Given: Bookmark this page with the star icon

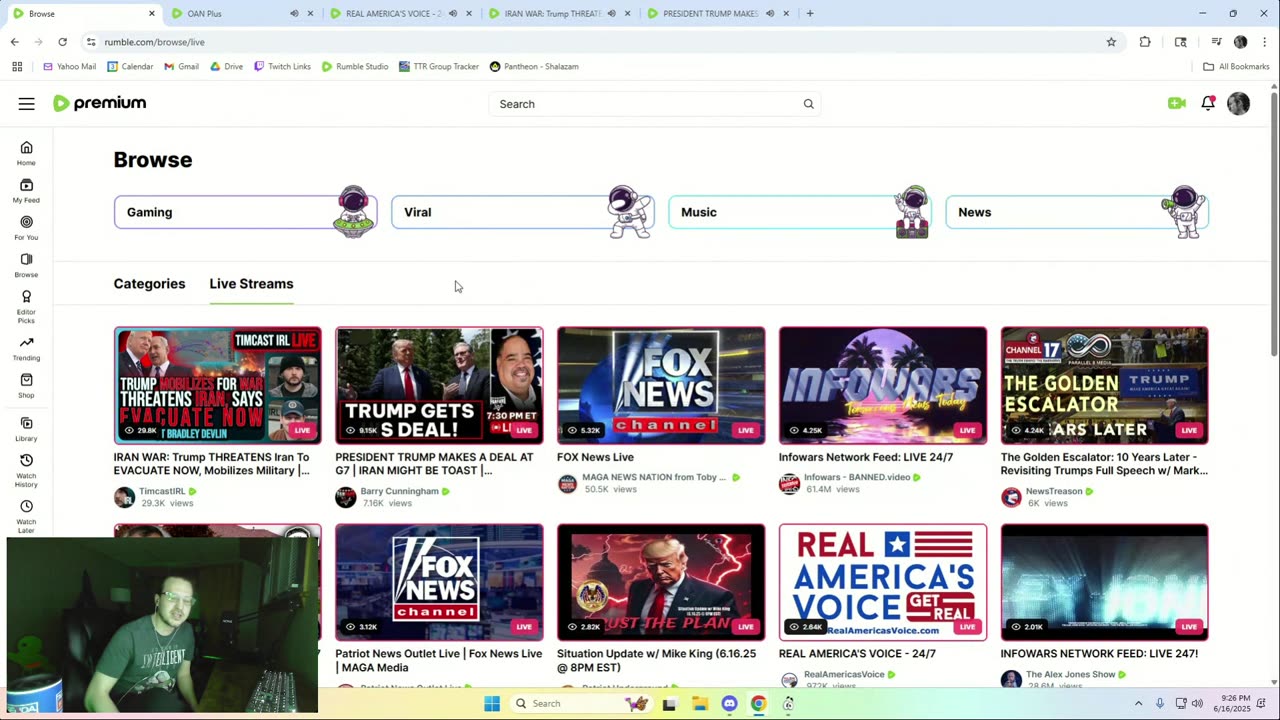Looking at the screenshot, I should [x=1111, y=42].
